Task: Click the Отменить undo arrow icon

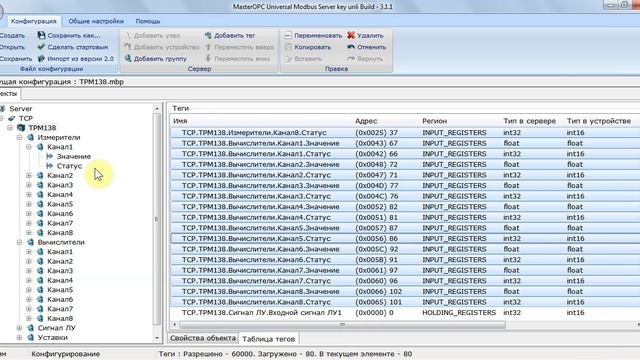Action: (x=351, y=47)
